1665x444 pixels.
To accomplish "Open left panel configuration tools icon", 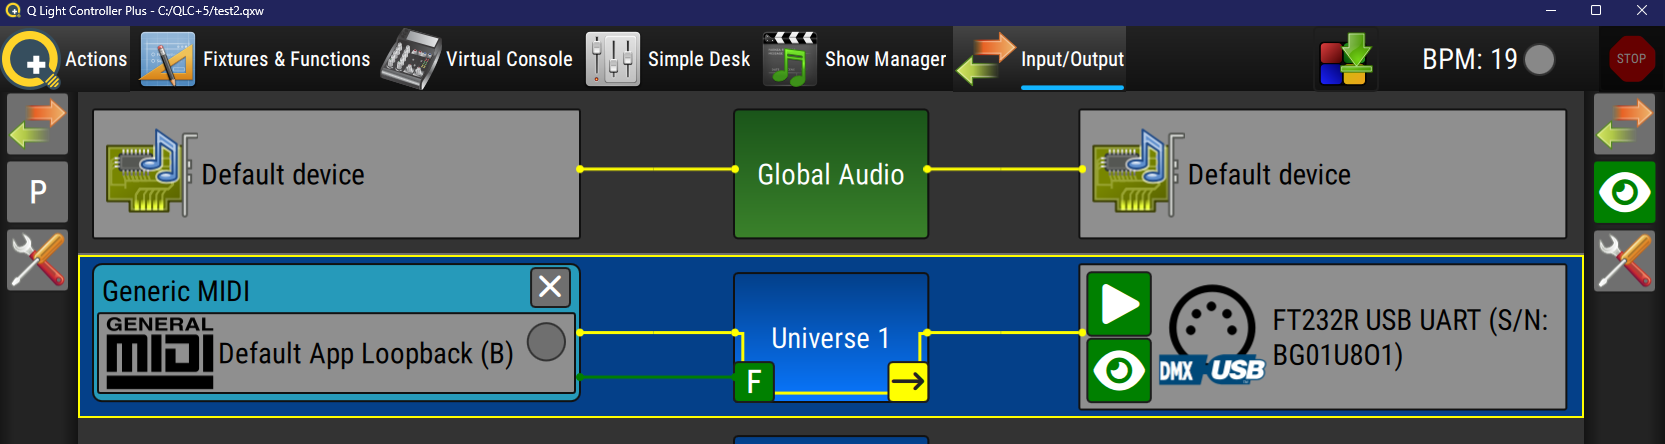I will point(37,259).
